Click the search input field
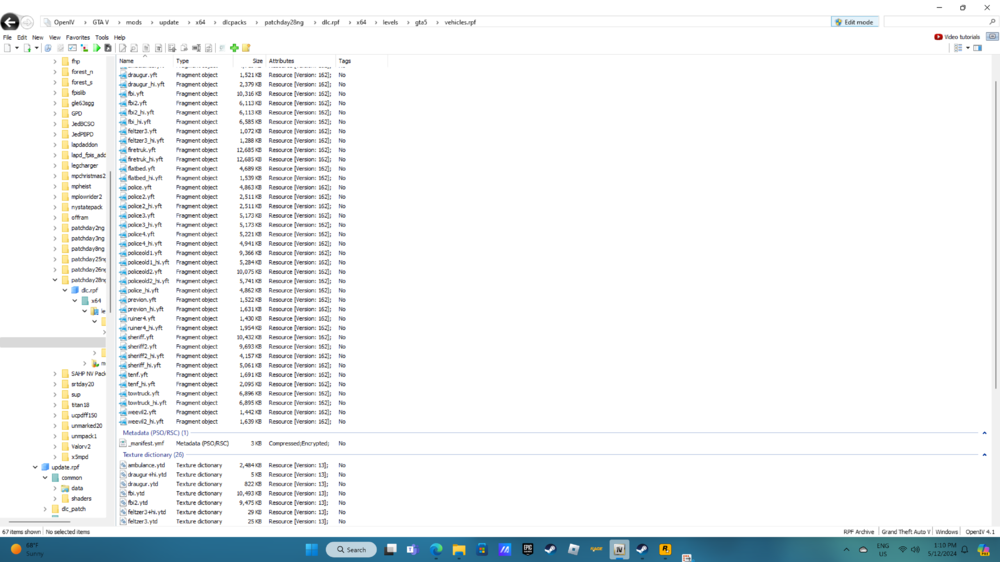 point(935,22)
